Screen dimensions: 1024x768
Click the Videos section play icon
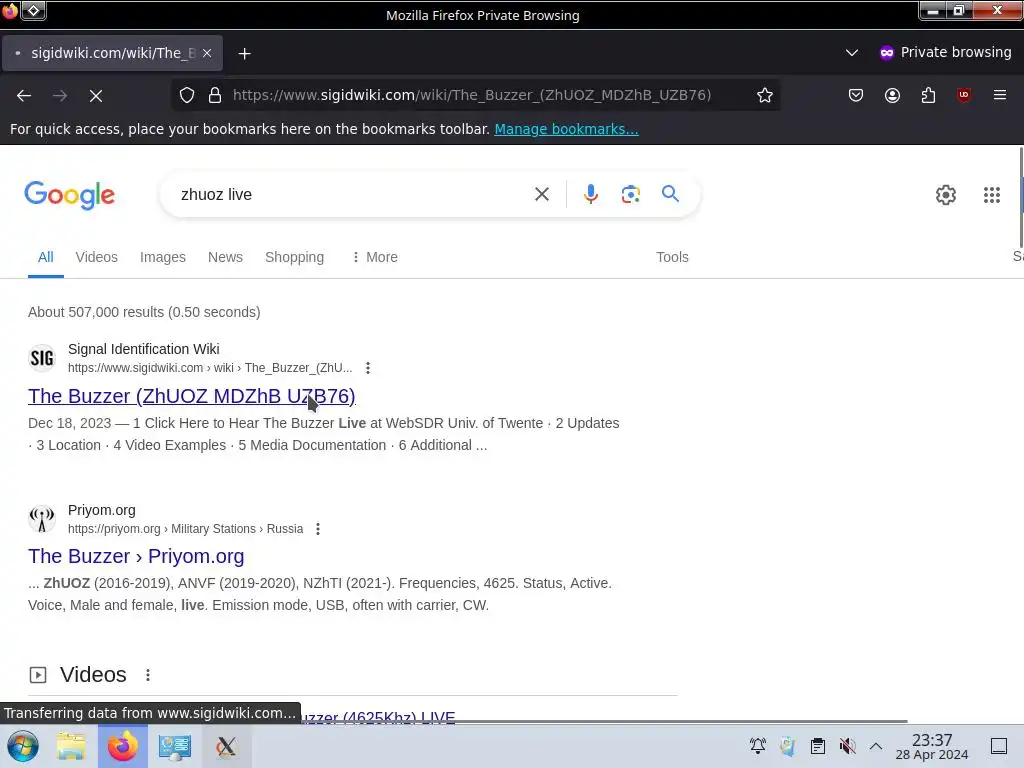tap(38, 675)
